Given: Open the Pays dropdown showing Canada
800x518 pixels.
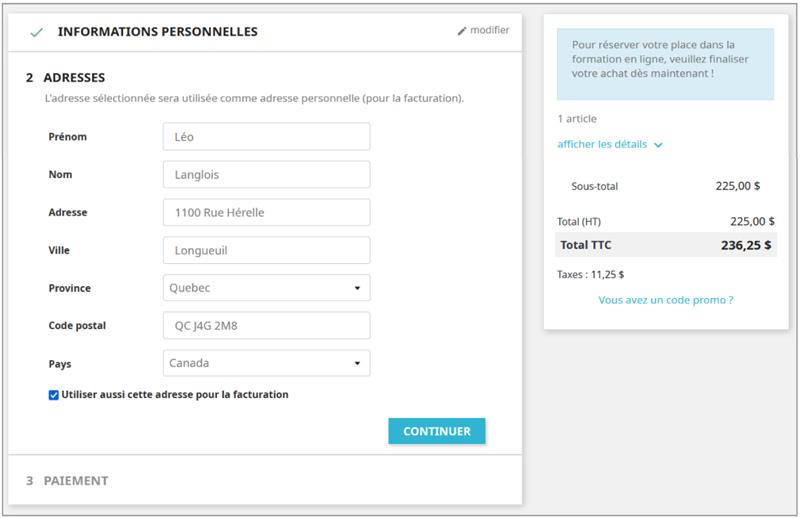Looking at the screenshot, I should (x=266, y=363).
